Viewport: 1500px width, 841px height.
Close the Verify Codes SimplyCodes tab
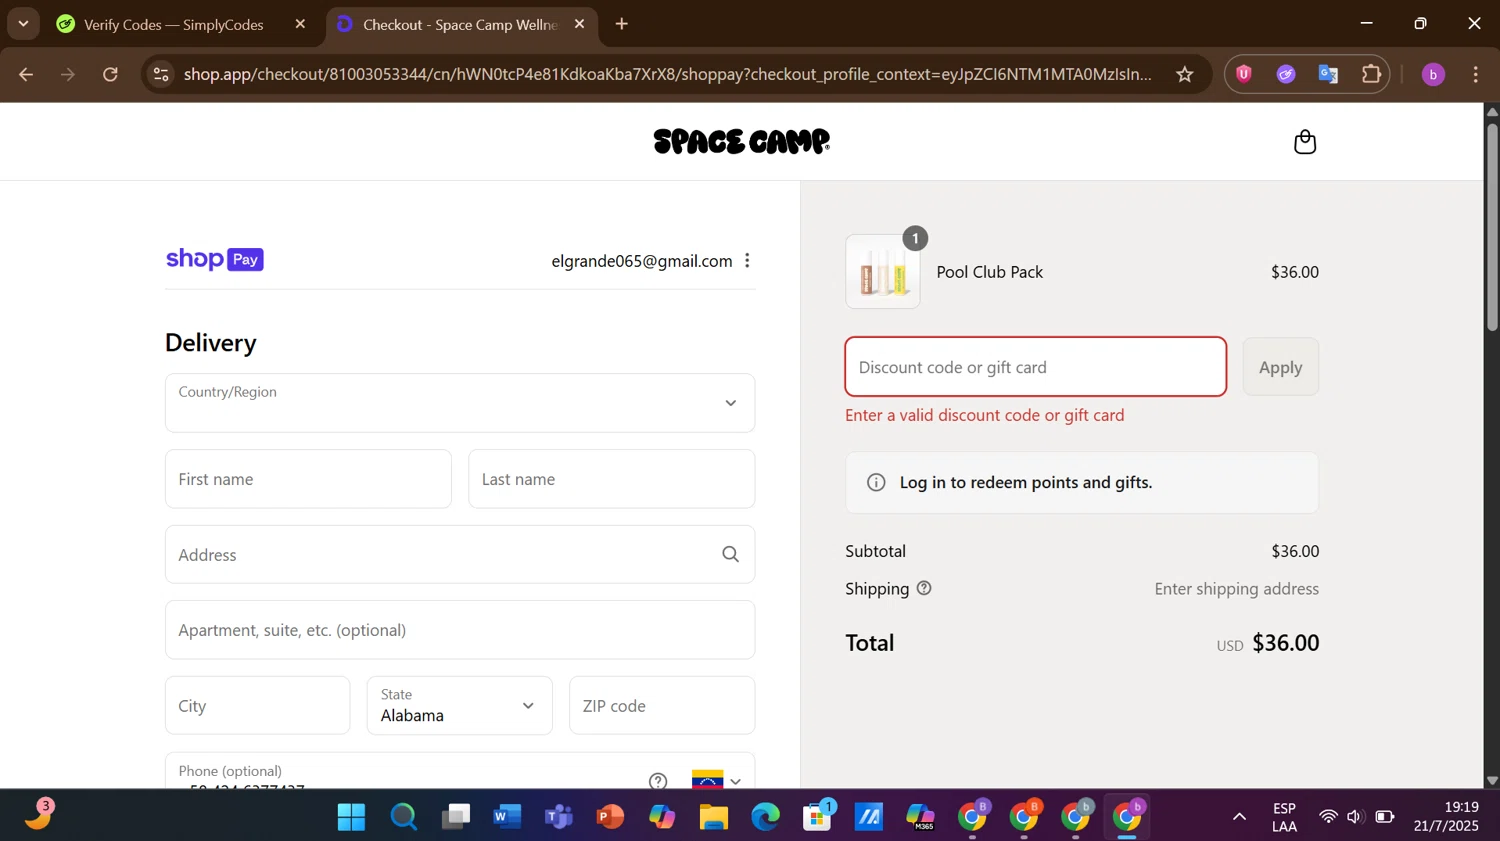click(x=300, y=24)
